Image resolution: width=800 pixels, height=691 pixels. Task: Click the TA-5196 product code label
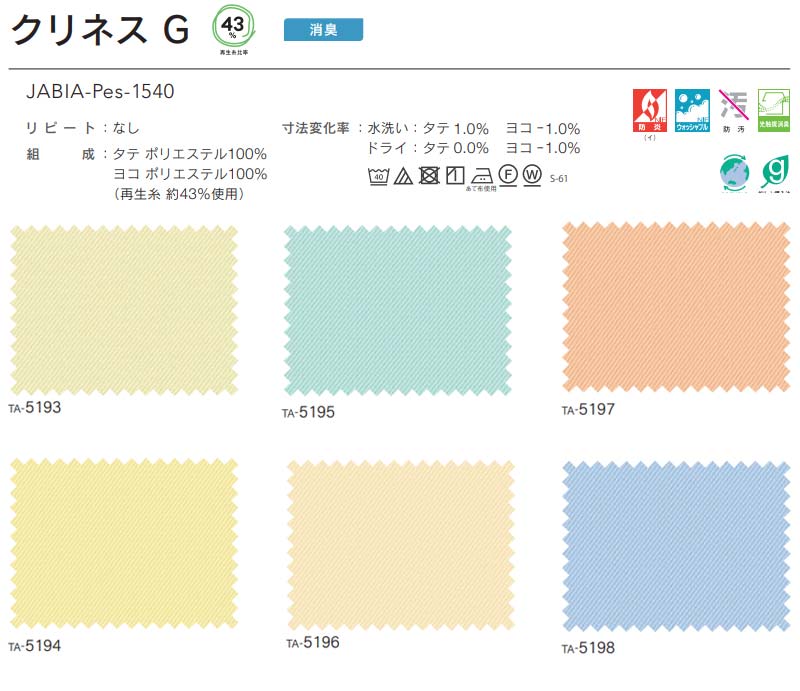tap(313, 643)
